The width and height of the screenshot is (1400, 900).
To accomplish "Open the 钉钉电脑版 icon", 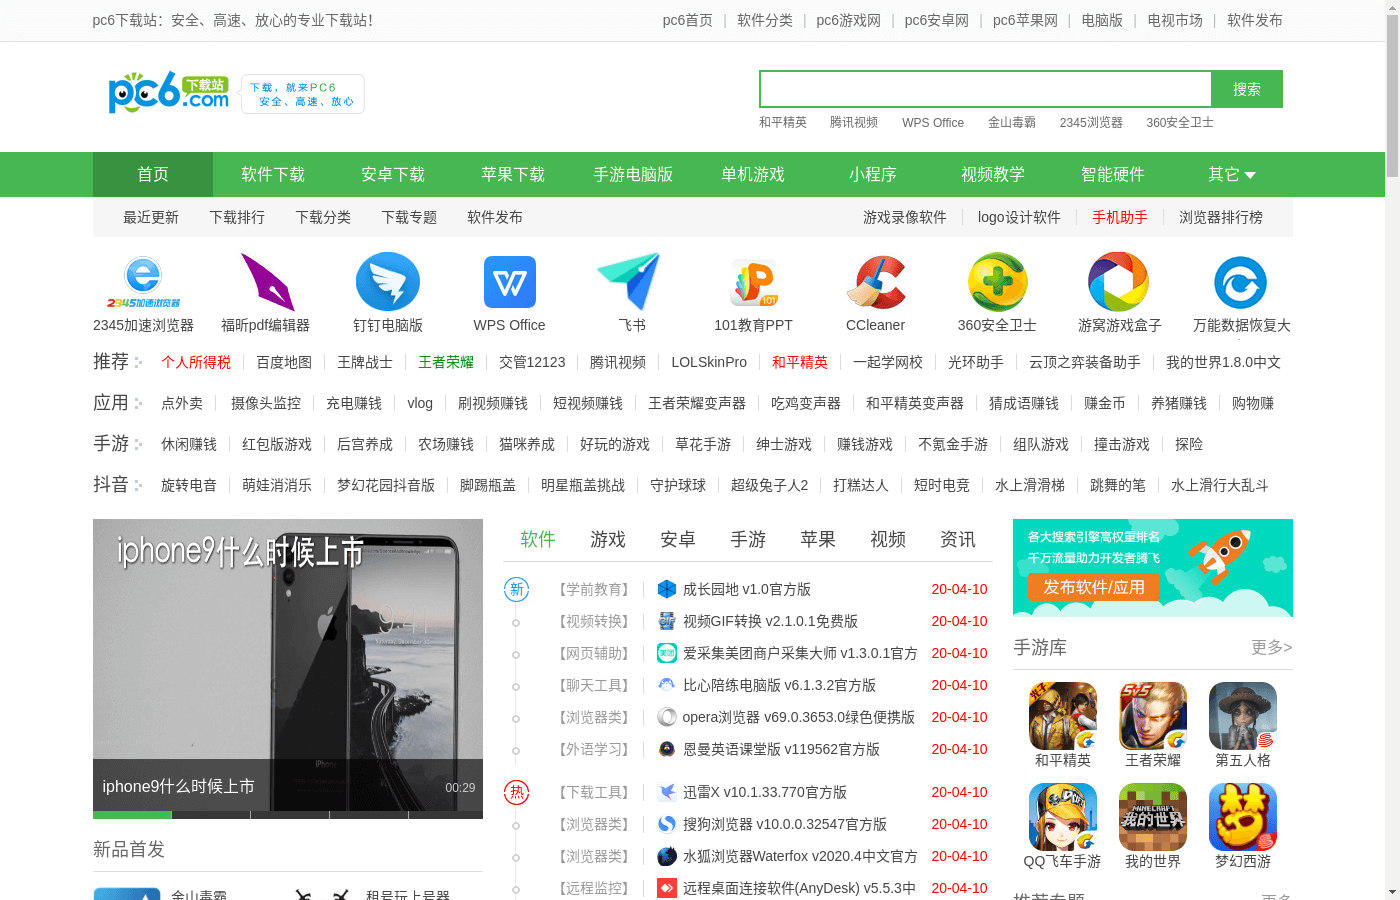I will tap(388, 282).
